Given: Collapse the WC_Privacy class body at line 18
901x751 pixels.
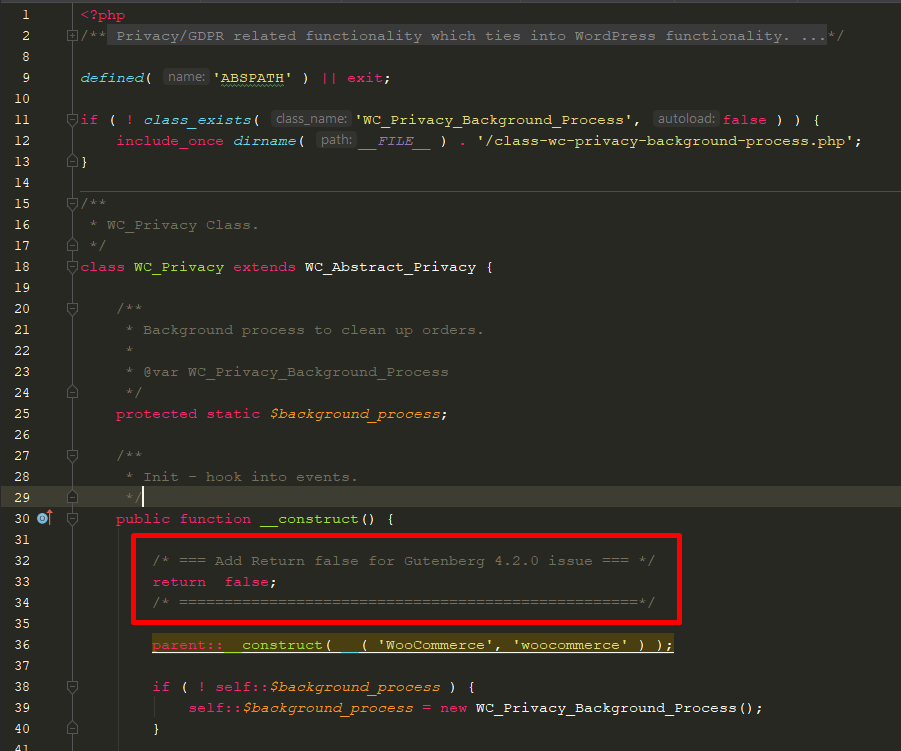Looking at the screenshot, I should pos(70,266).
